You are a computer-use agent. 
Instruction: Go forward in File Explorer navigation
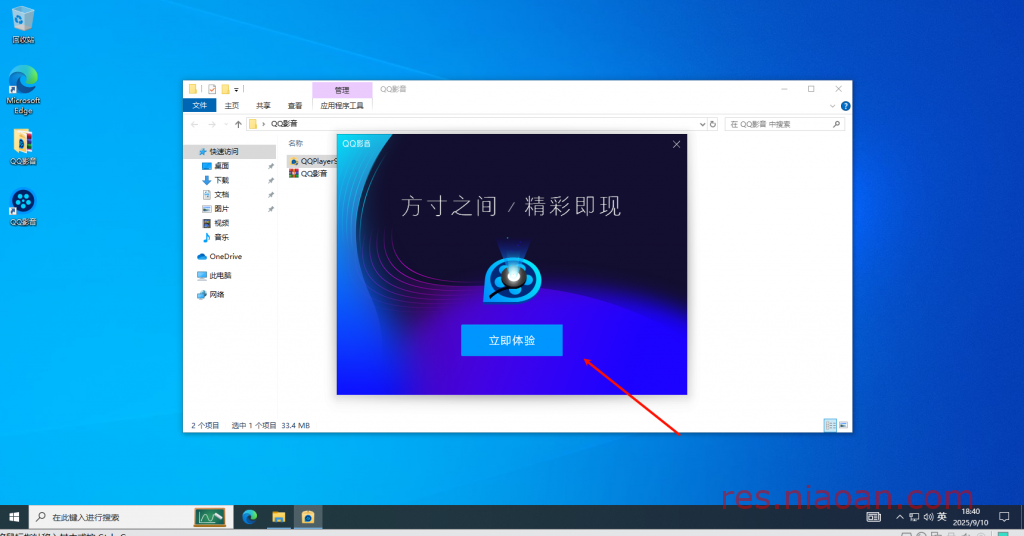point(212,124)
